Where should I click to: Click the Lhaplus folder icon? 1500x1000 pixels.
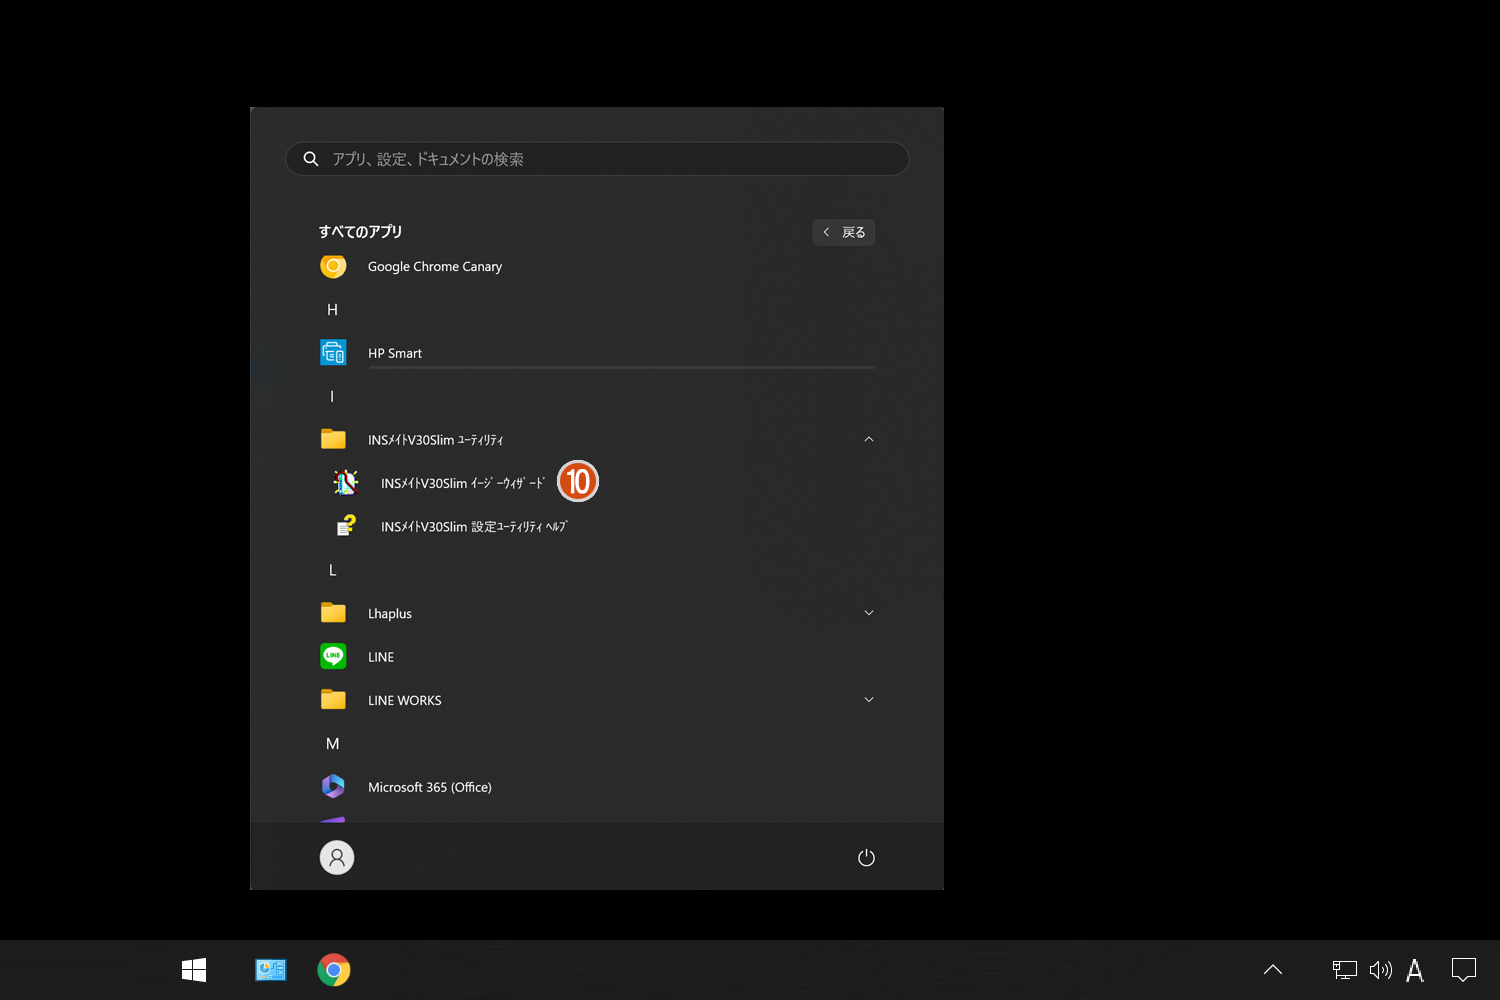point(333,613)
